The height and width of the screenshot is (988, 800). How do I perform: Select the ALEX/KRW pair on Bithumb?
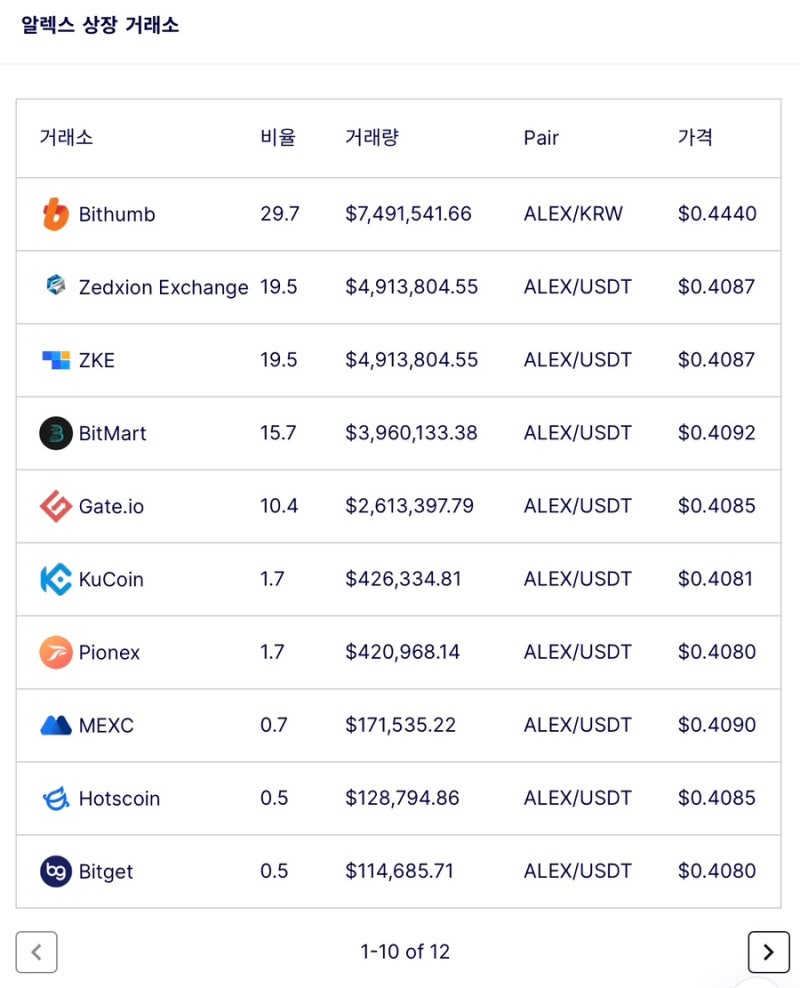573,214
